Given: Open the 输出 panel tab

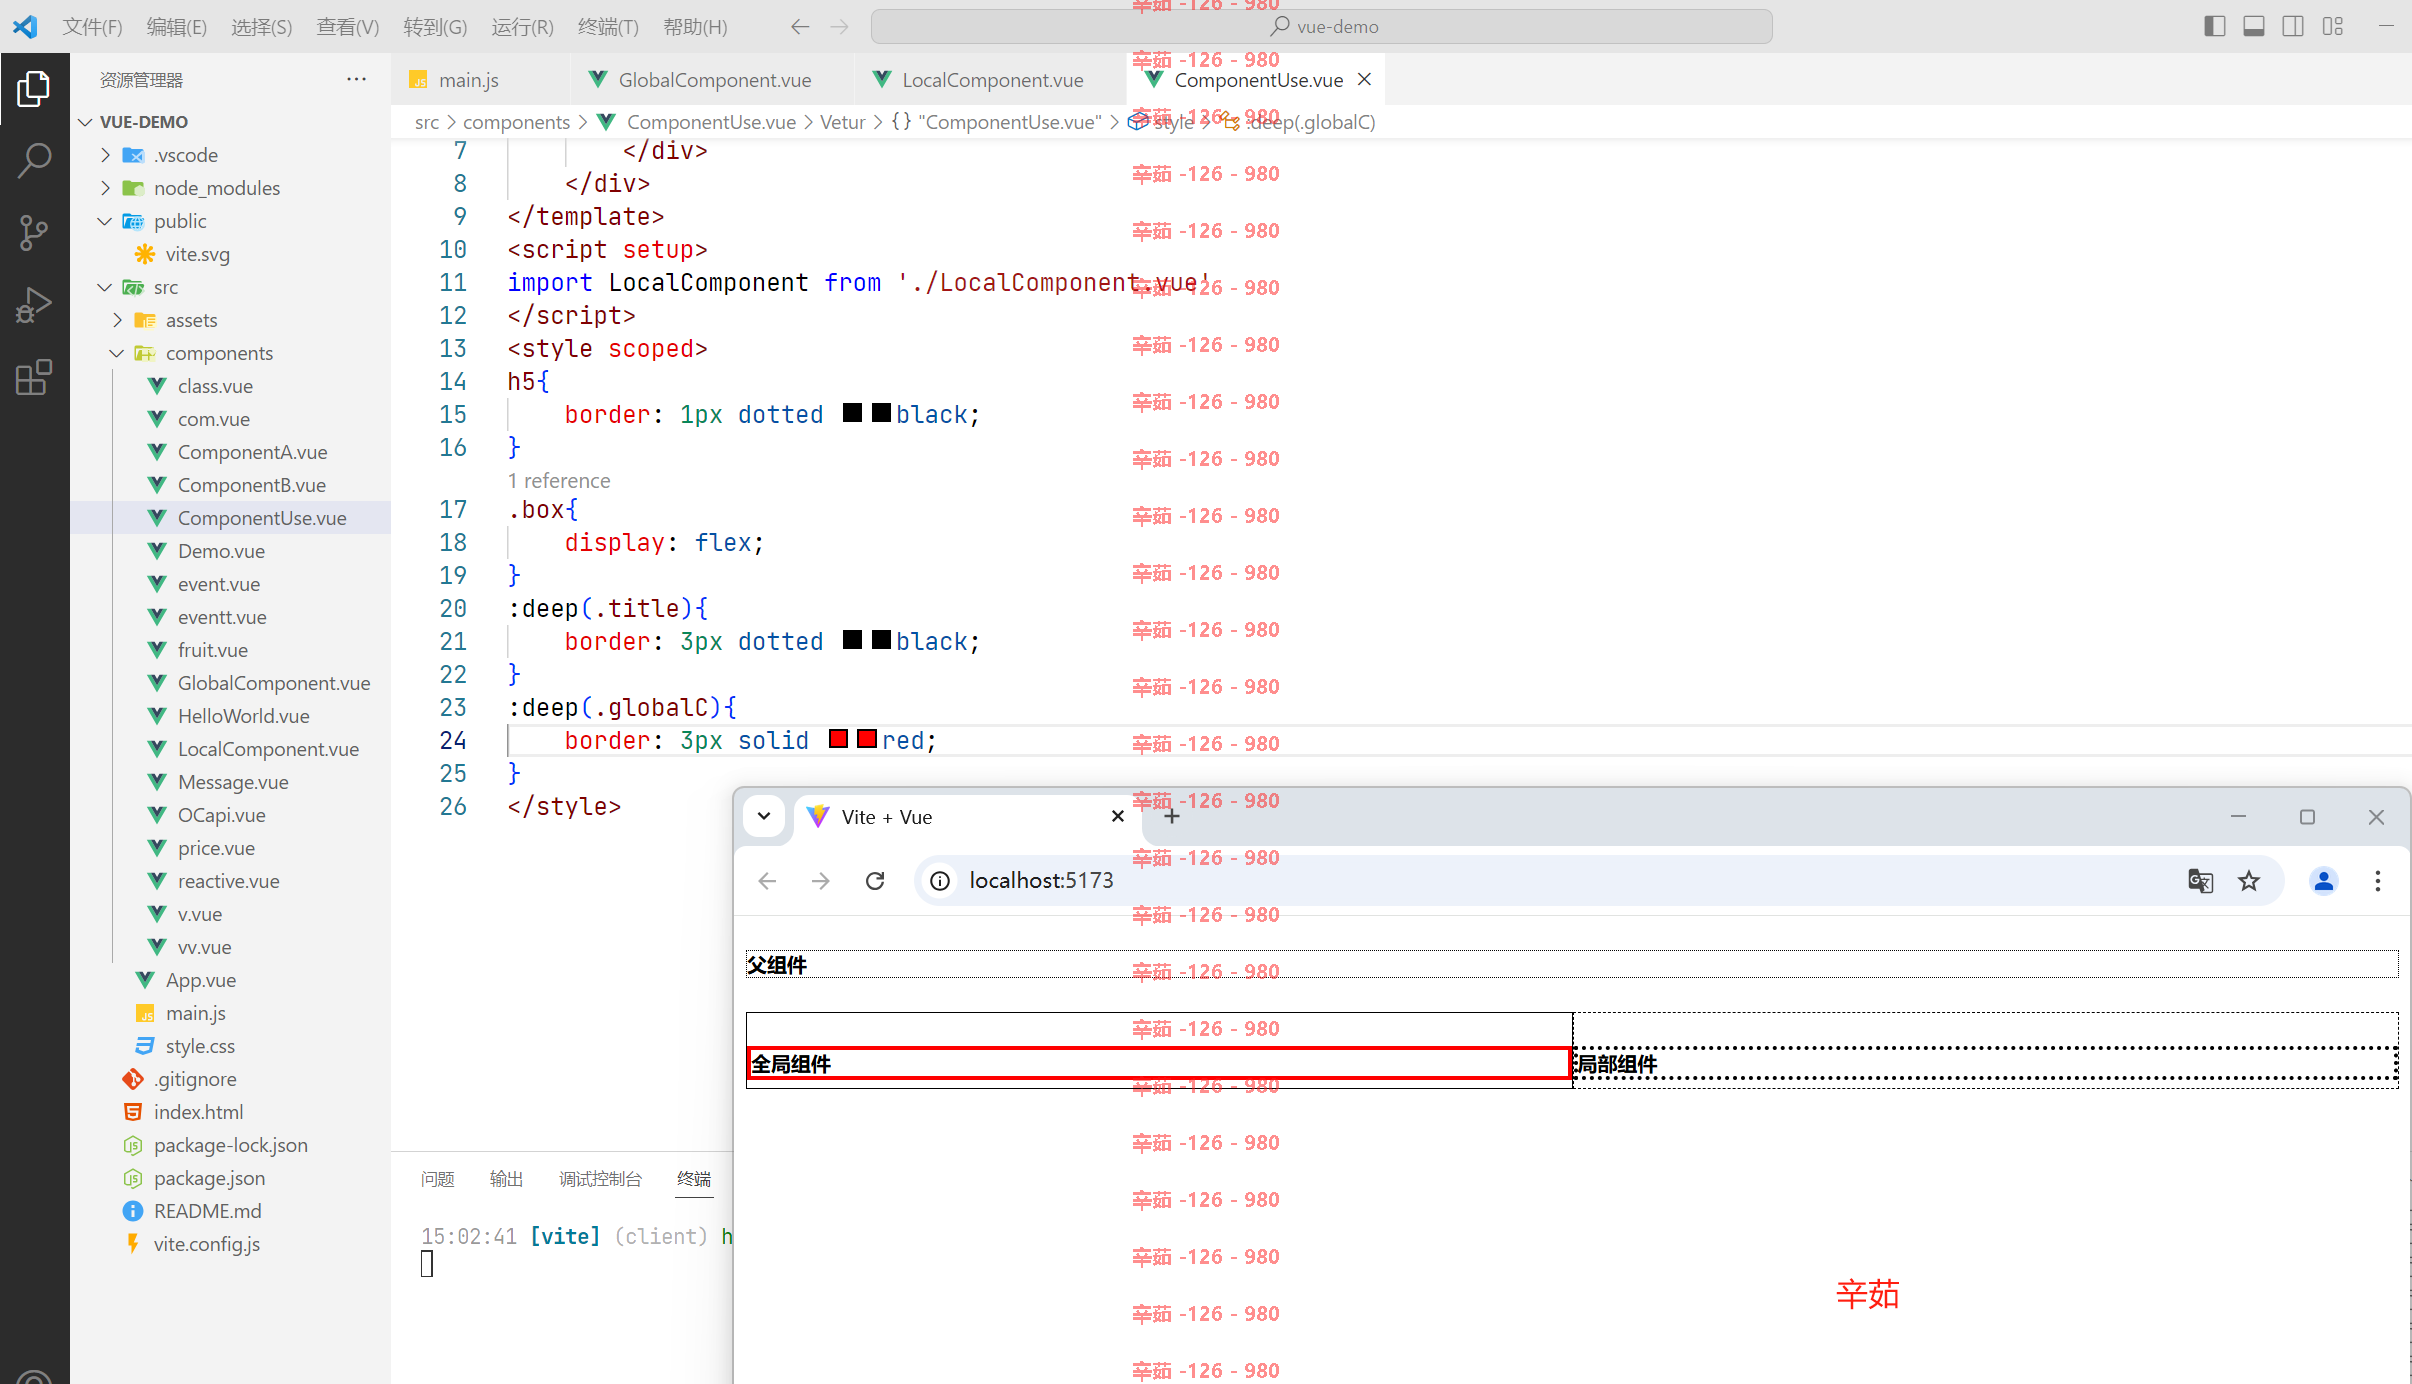Looking at the screenshot, I should (x=507, y=1179).
